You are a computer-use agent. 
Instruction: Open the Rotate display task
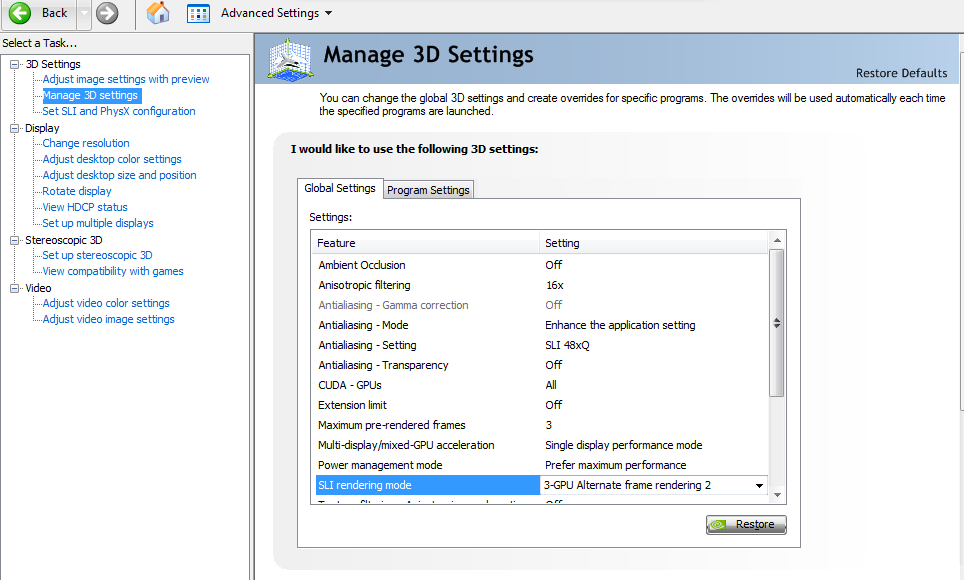click(x=77, y=191)
